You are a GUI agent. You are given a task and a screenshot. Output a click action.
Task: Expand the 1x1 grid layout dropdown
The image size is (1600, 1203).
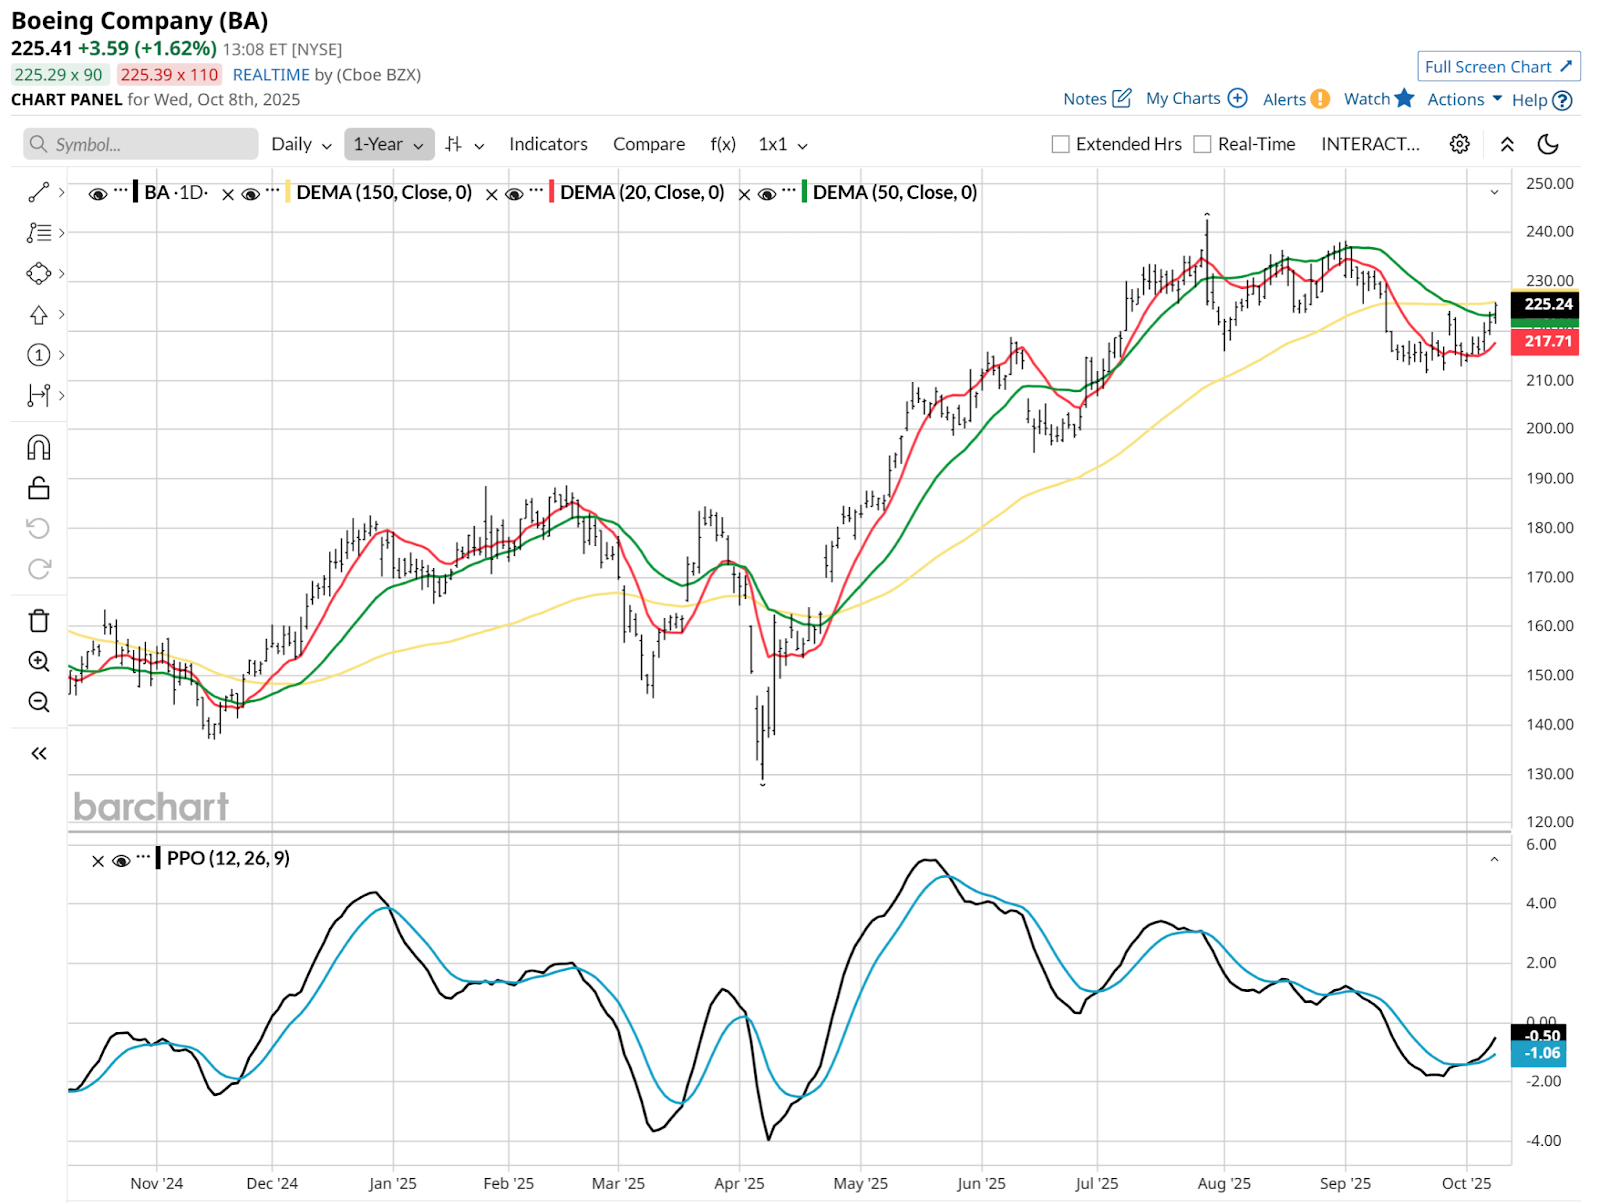point(782,144)
